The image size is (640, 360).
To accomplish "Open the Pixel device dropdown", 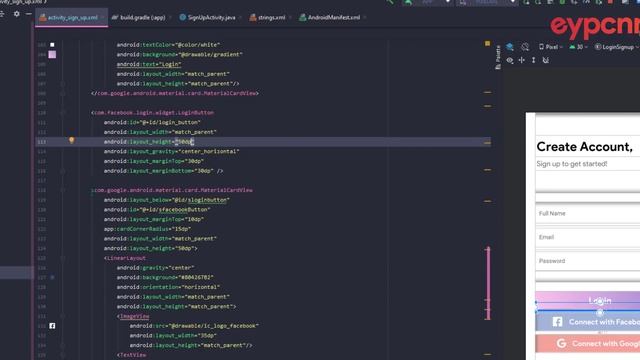I will [550, 47].
